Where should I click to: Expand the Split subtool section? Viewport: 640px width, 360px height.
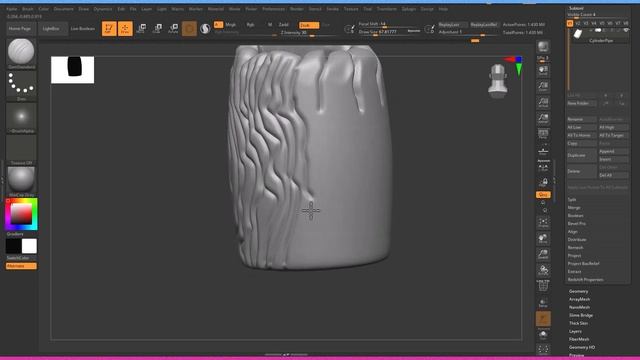pyautogui.click(x=572, y=200)
